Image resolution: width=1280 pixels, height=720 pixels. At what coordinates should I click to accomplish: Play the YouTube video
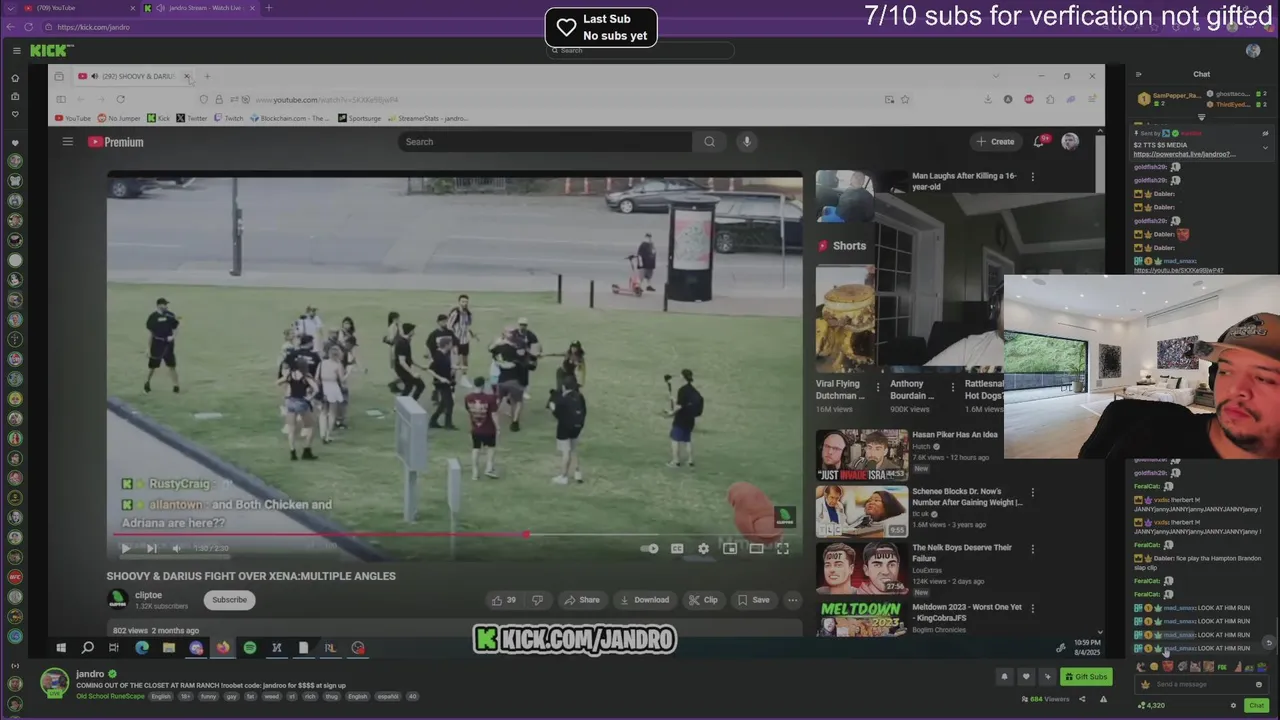pos(125,548)
